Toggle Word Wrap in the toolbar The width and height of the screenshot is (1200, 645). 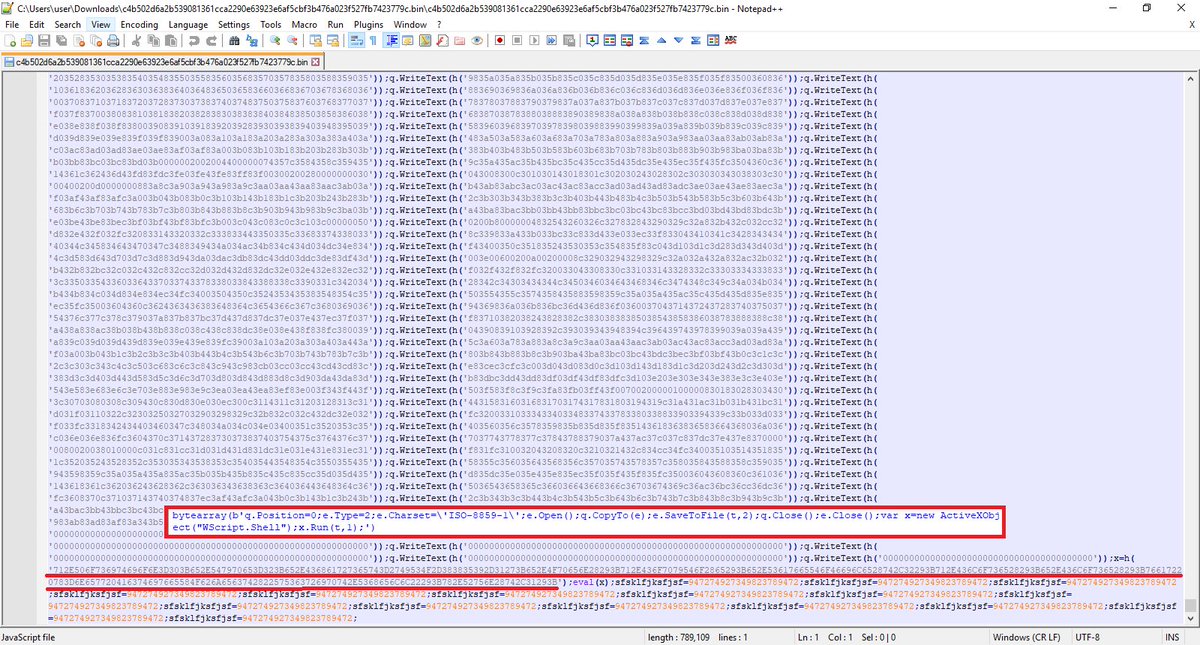[355, 40]
